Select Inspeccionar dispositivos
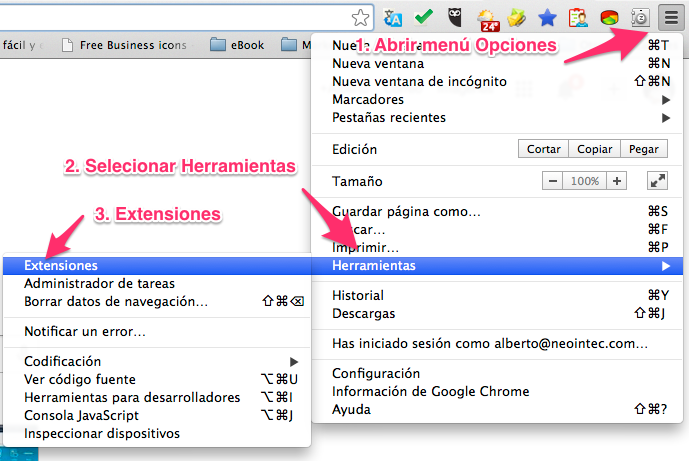The image size is (689, 461). coord(157,433)
